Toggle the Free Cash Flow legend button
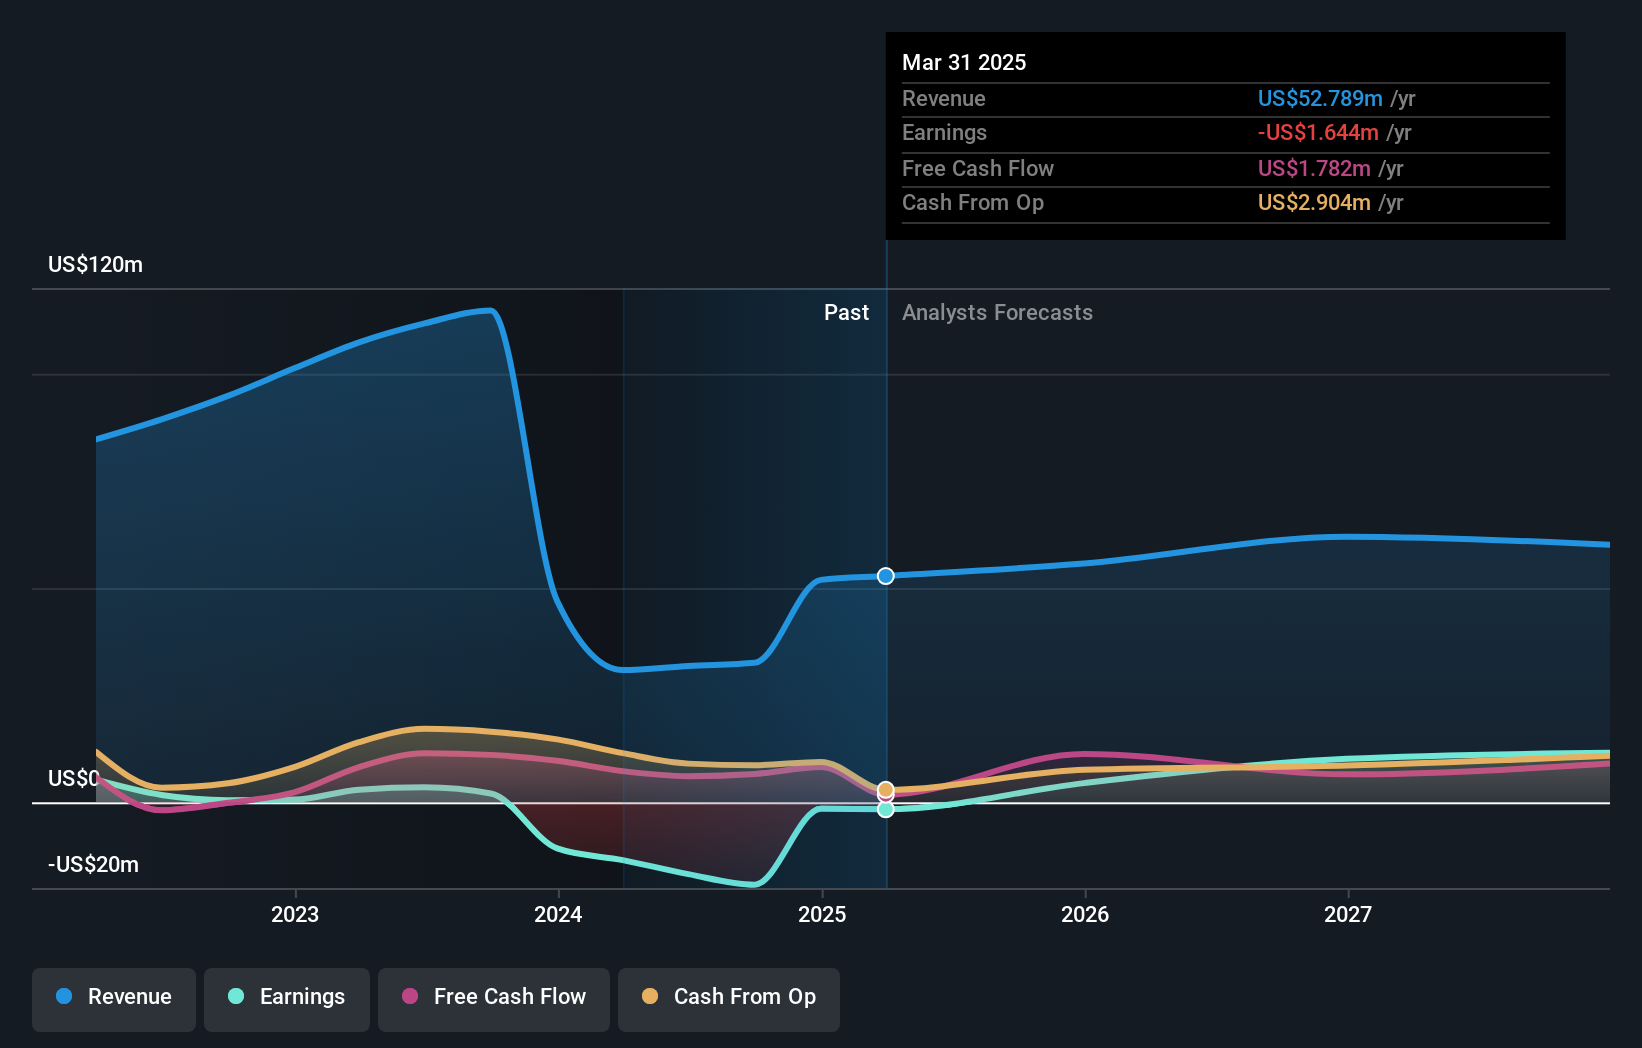 click(494, 999)
